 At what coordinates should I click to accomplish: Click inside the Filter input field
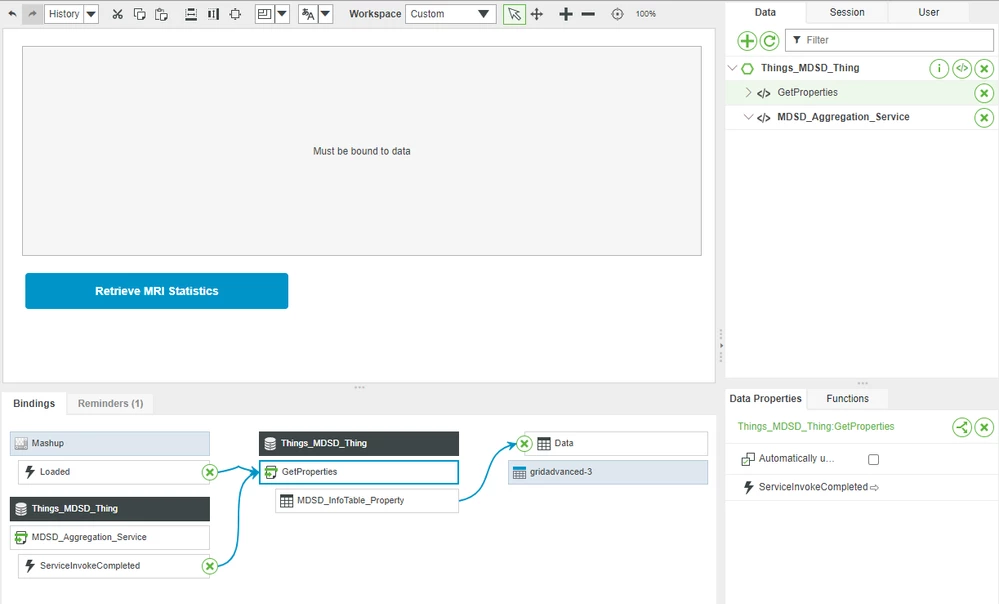click(890, 39)
